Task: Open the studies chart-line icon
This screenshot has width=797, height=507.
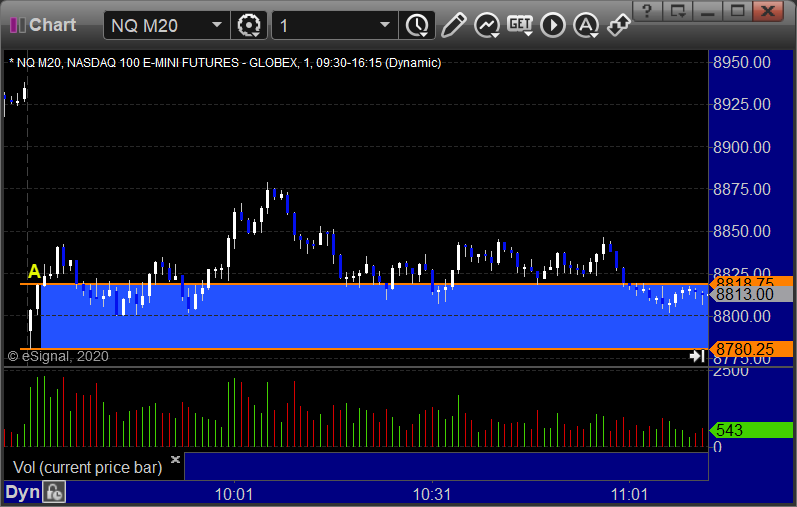Action: pos(486,25)
